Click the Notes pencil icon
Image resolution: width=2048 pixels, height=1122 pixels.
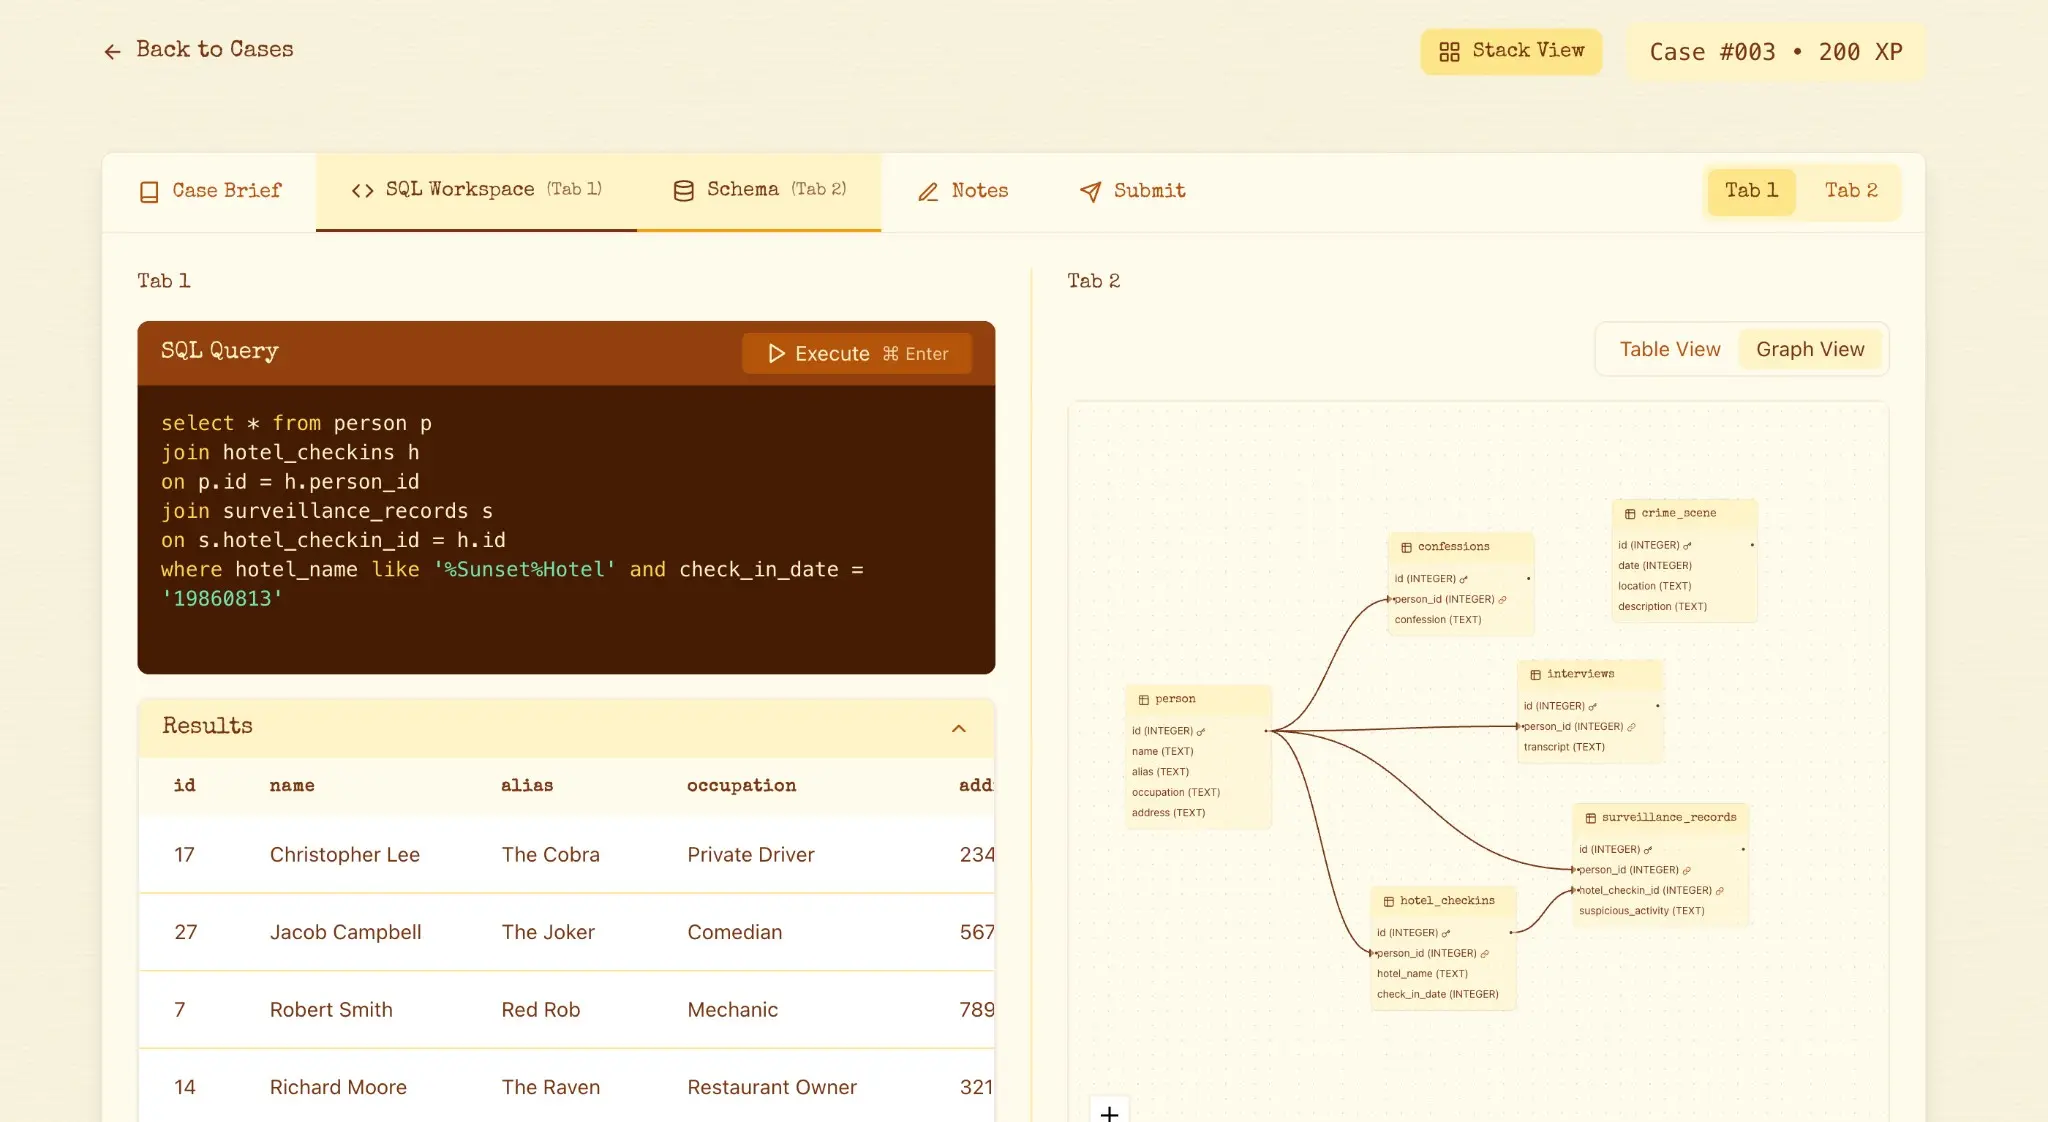click(928, 191)
